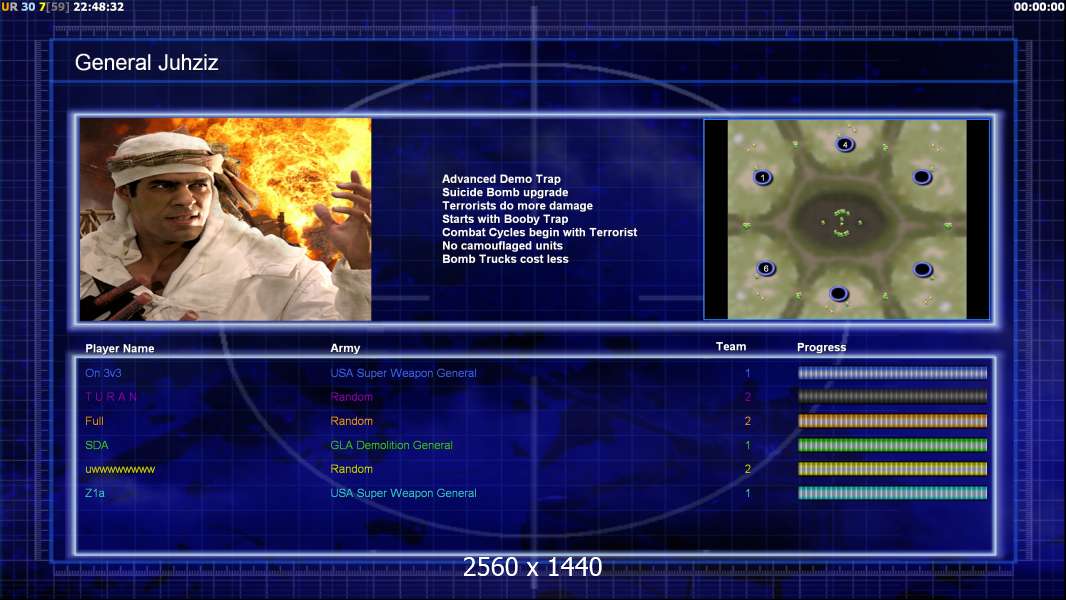Click Combat Cycles begin with Terrorist text

(x=540, y=232)
